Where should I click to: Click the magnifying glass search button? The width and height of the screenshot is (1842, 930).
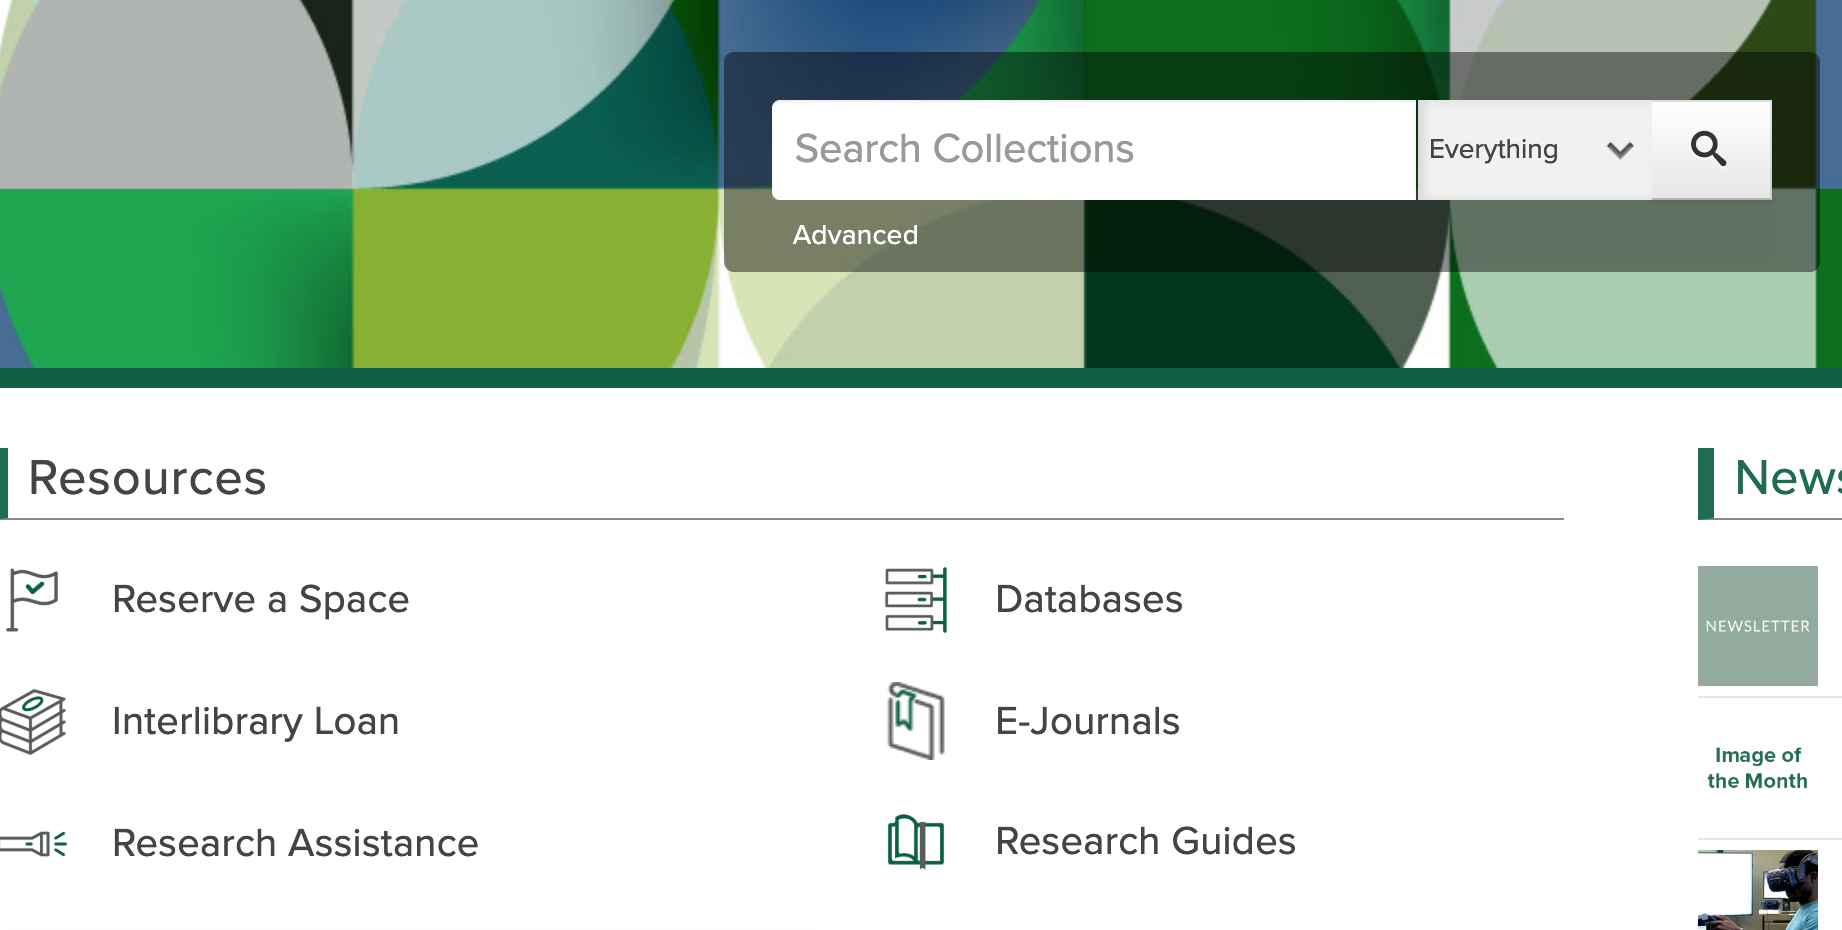pos(1710,150)
